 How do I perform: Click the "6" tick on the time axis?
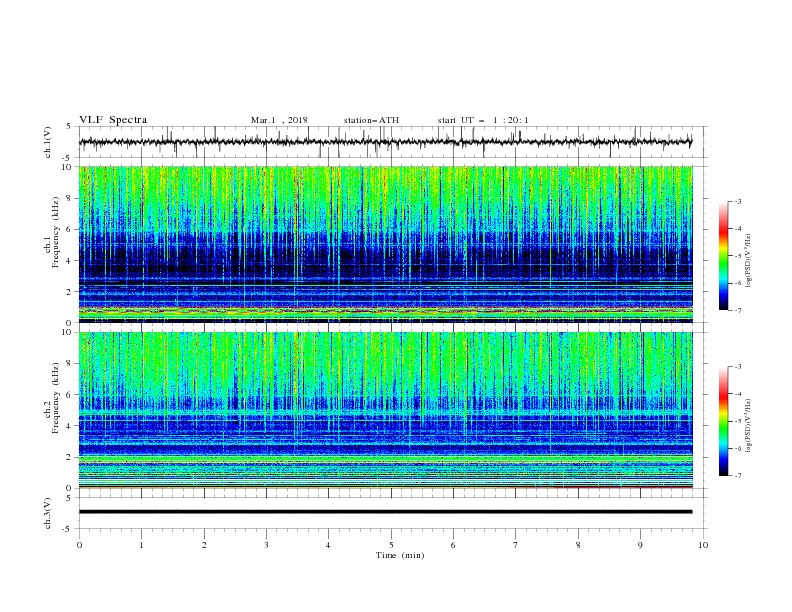coord(453,545)
